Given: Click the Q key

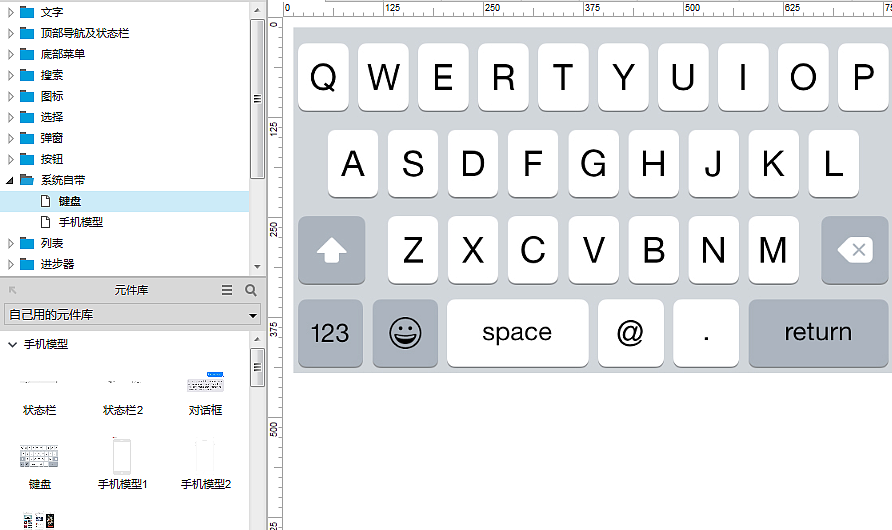Looking at the screenshot, I should pyautogui.click(x=323, y=77).
